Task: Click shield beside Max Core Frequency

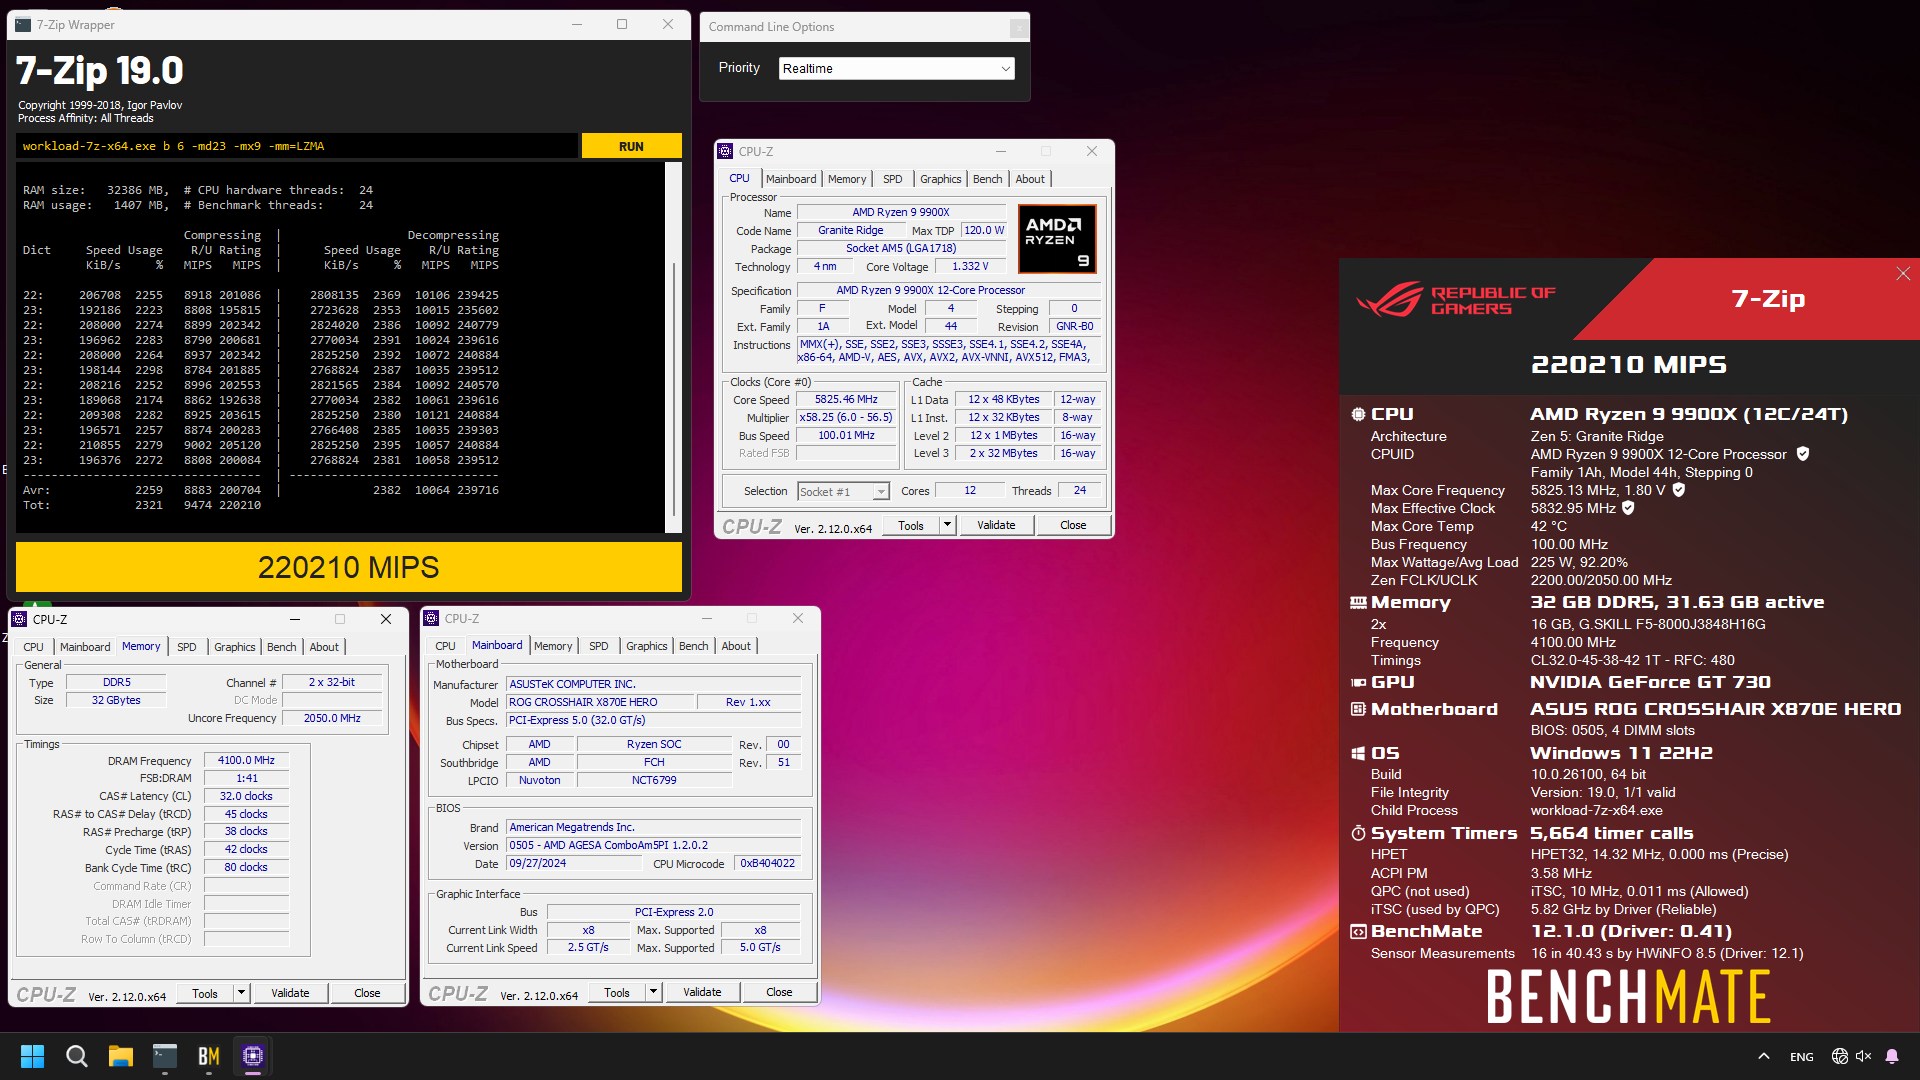Action: pyautogui.click(x=1679, y=490)
